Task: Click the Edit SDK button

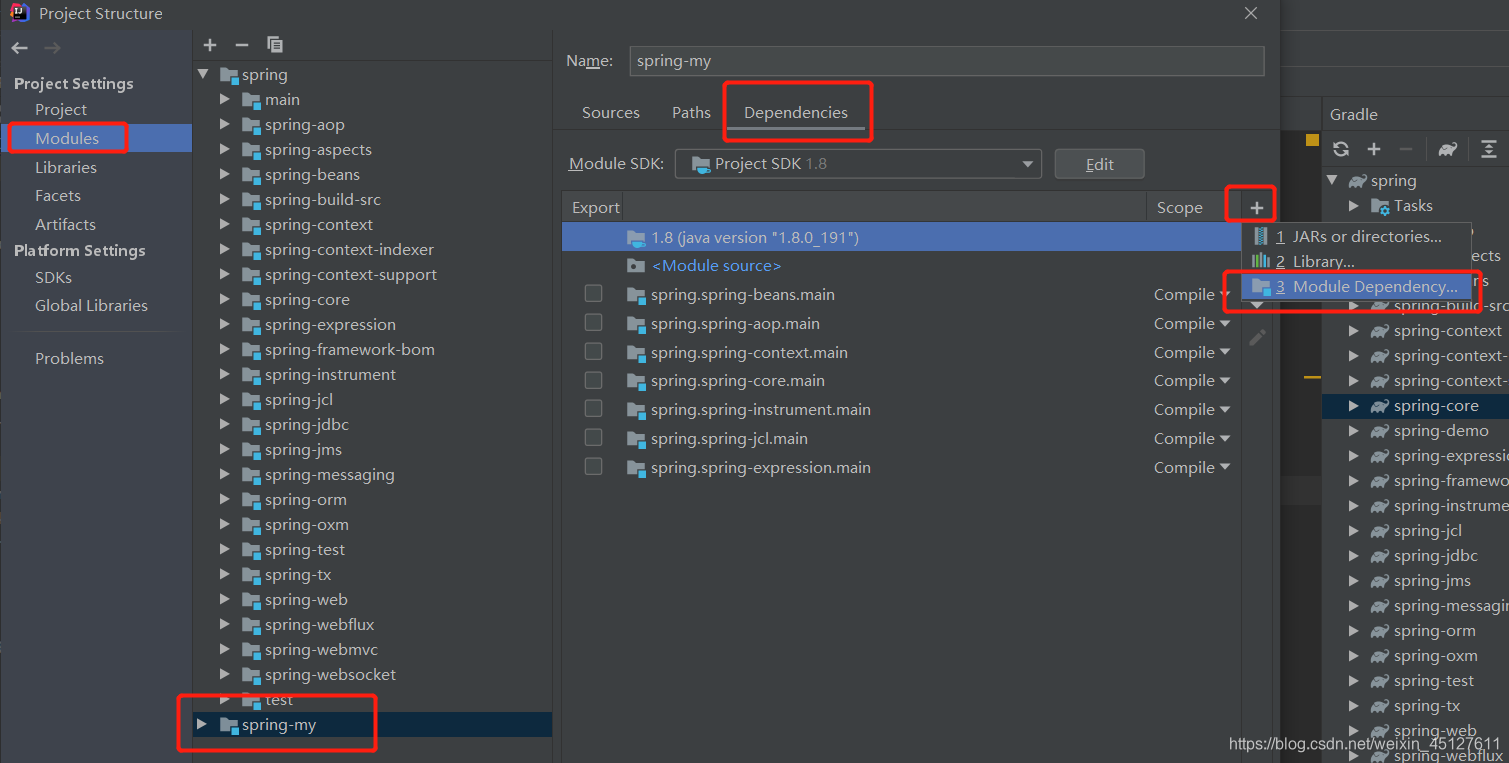Action: point(1099,164)
